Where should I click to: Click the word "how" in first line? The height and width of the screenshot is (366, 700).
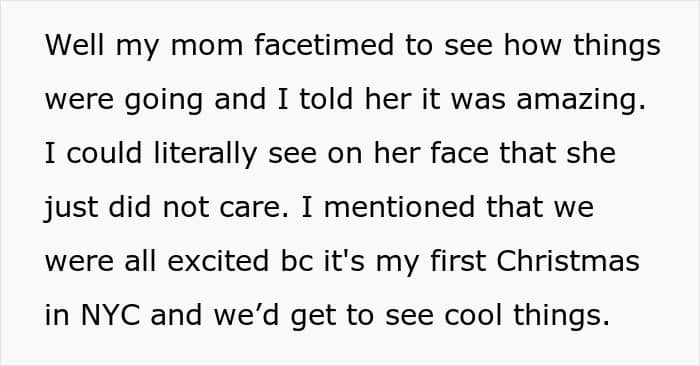pyautogui.click(x=533, y=45)
